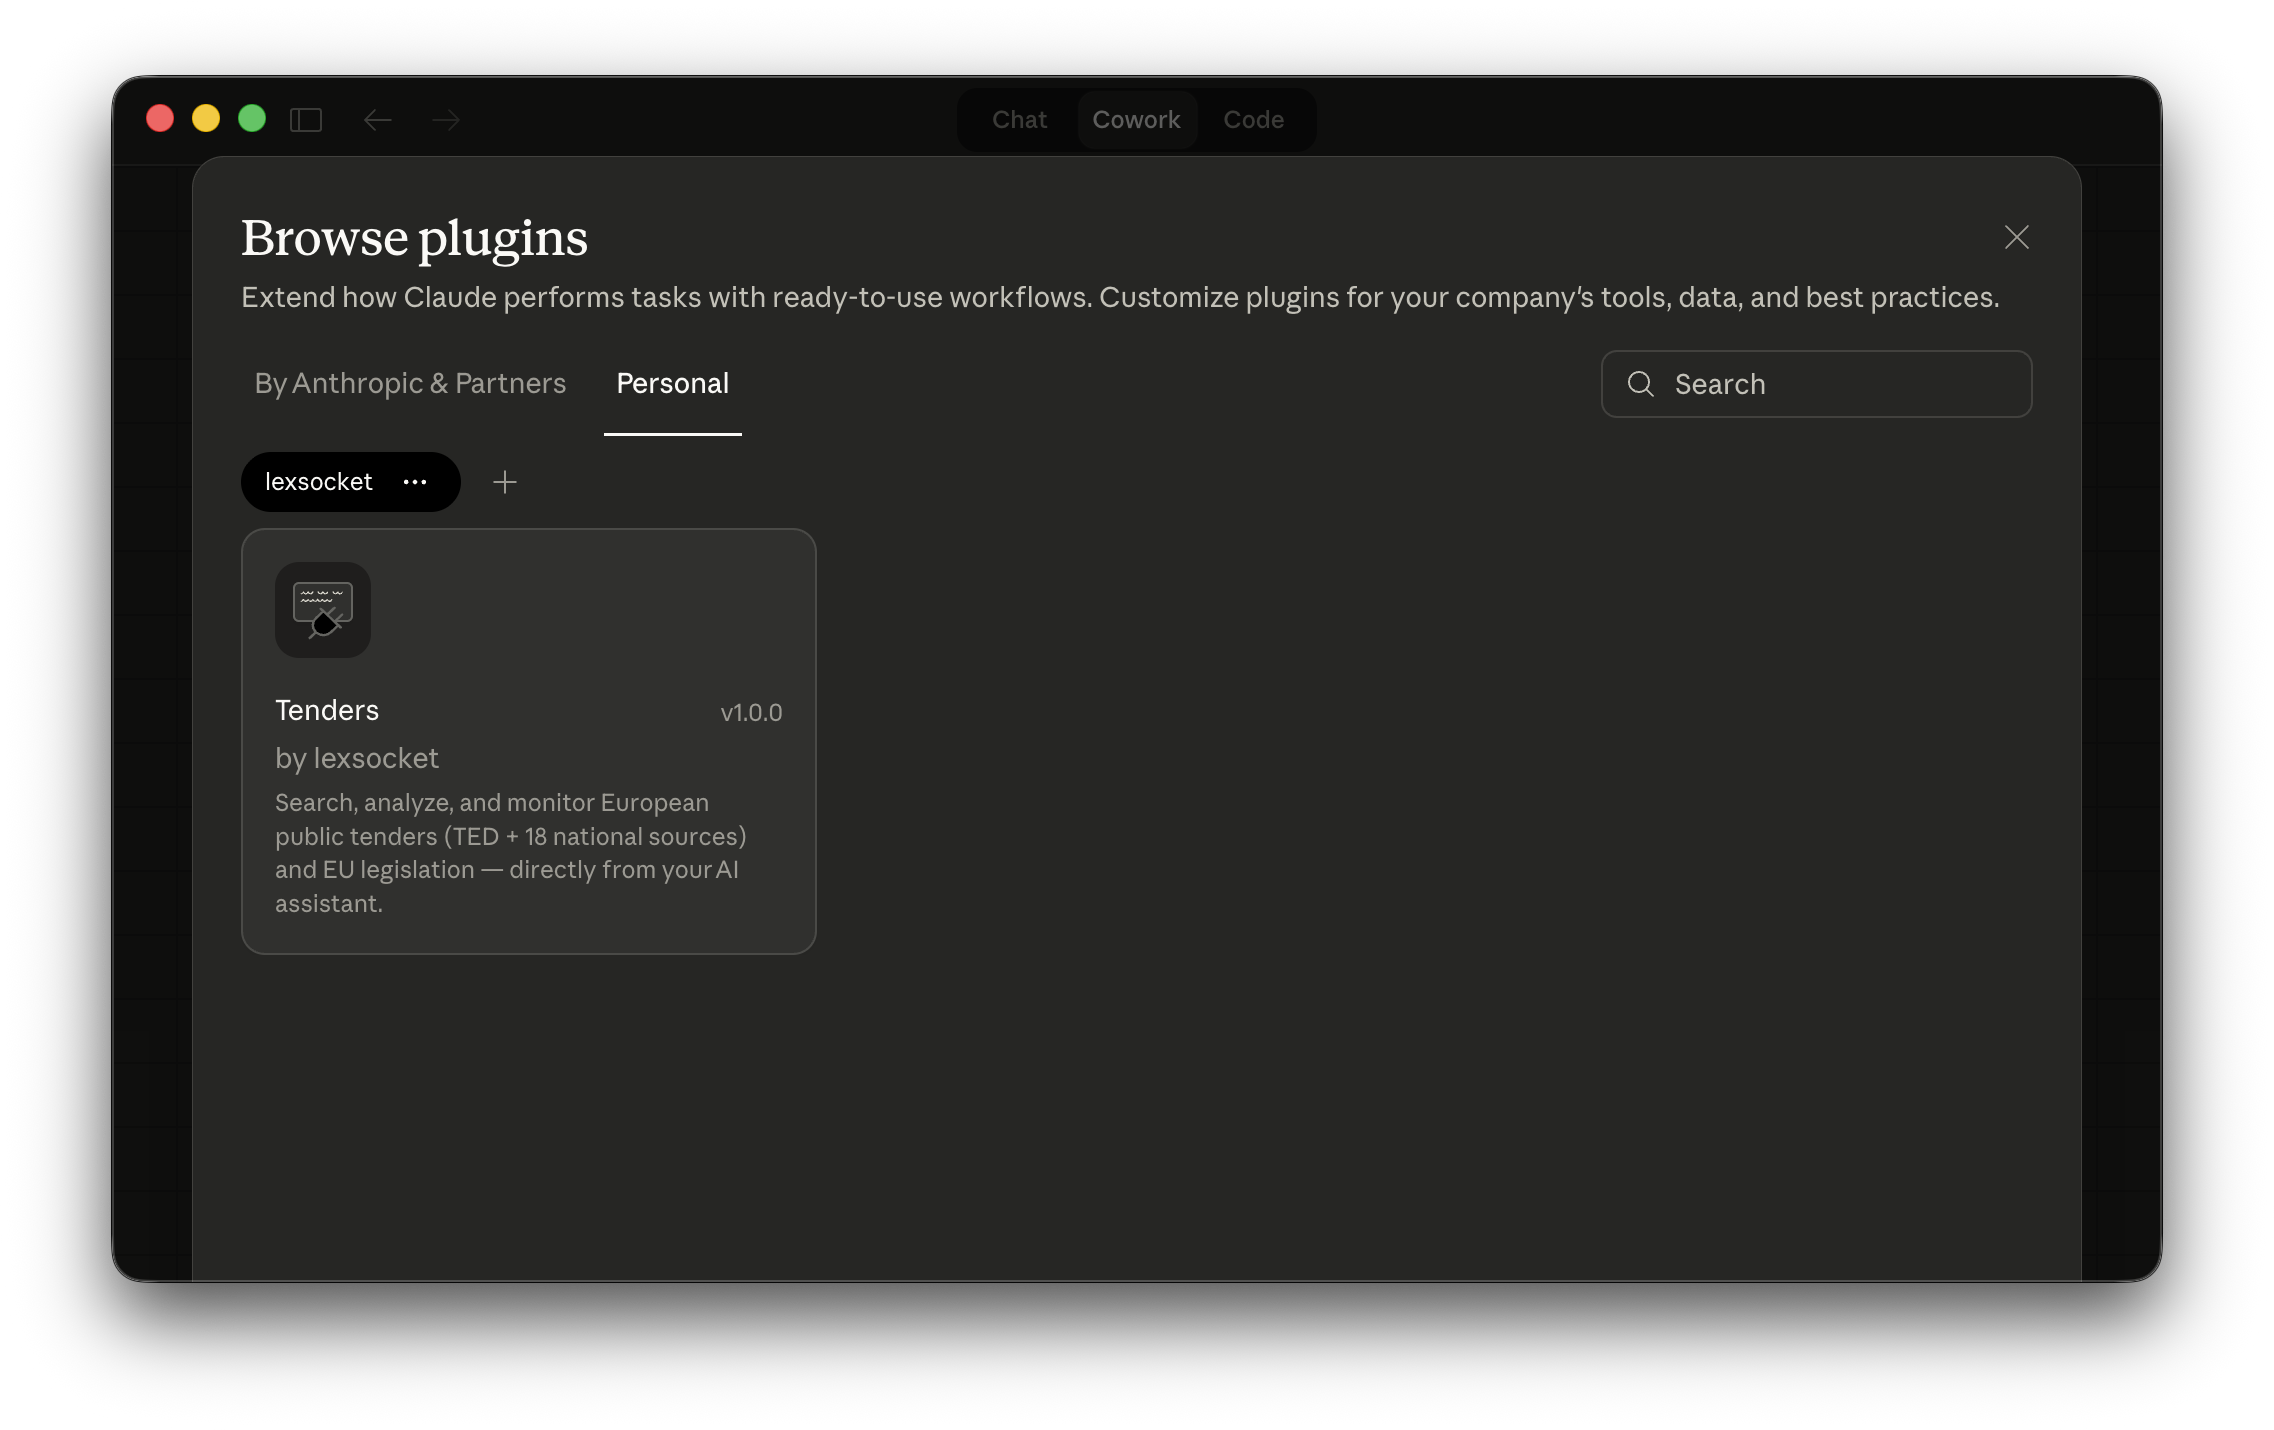
Task: Click the by lexsocket author link
Action: [357, 758]
